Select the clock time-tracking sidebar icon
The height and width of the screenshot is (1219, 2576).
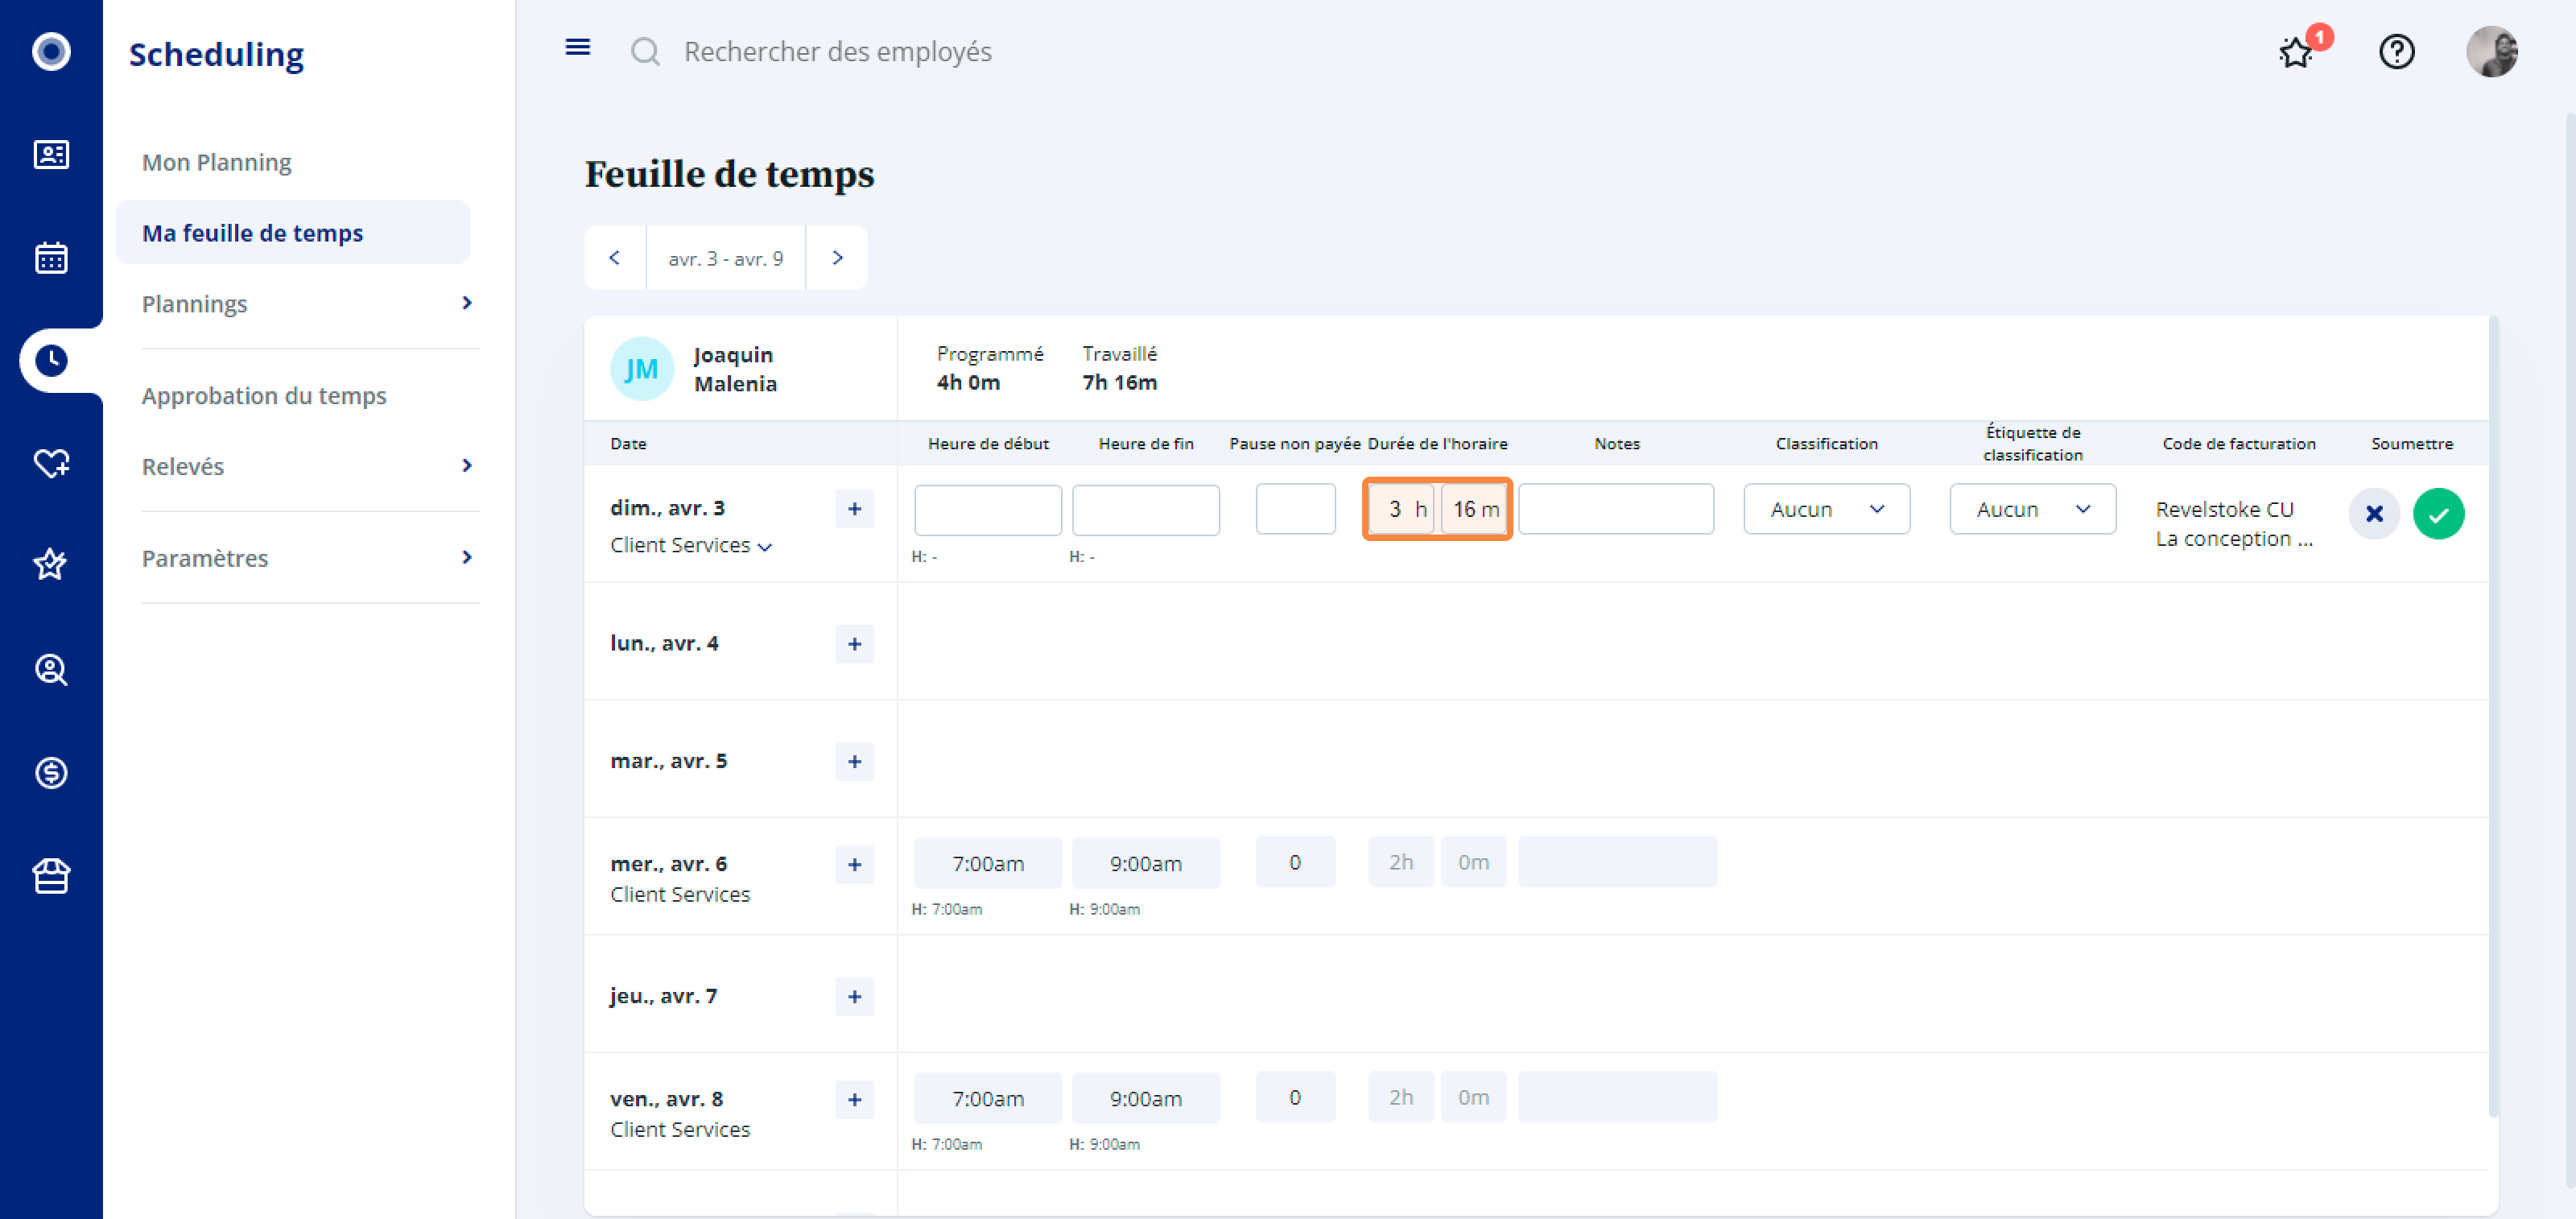pos(51,360)
